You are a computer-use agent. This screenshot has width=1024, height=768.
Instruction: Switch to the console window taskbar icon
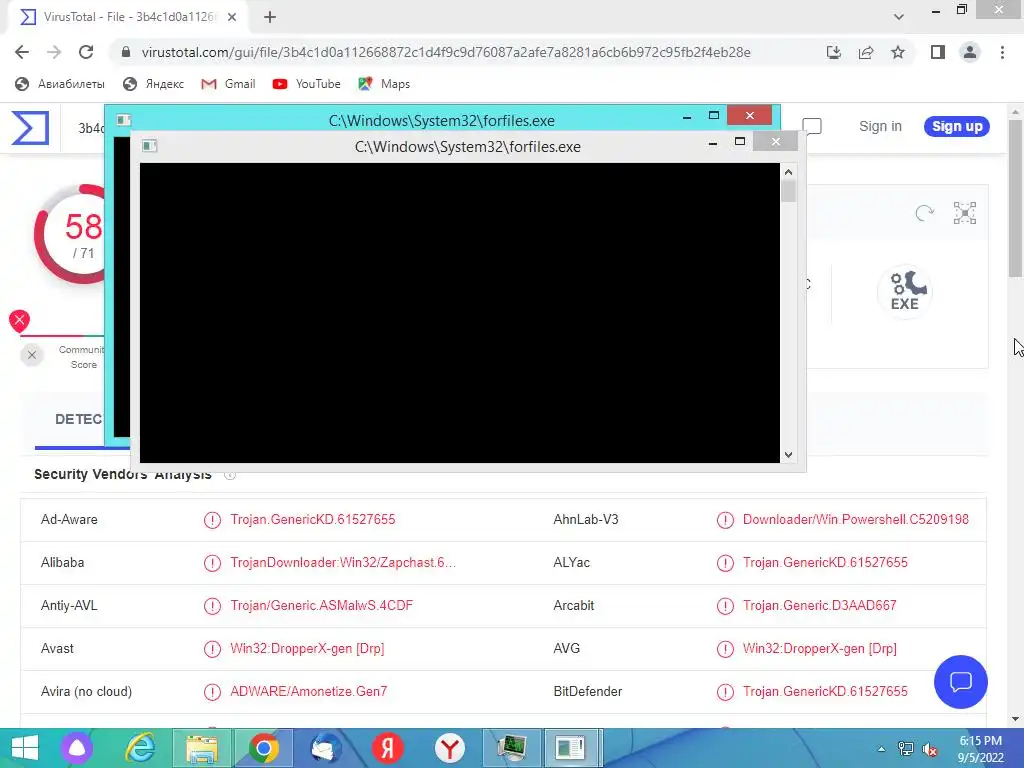point(570,748)
